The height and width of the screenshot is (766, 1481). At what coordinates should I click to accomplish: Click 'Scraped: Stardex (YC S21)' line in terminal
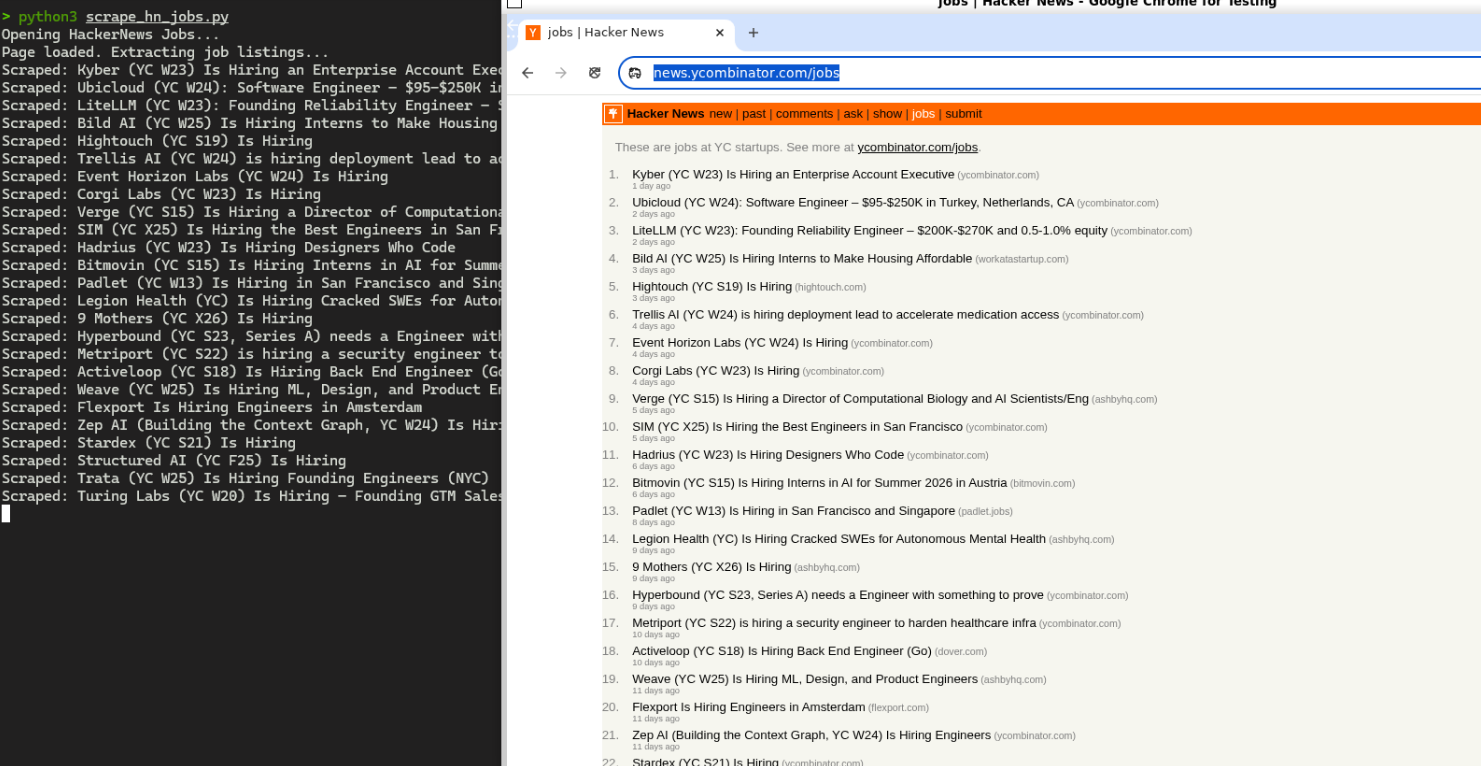coord(149,443)
